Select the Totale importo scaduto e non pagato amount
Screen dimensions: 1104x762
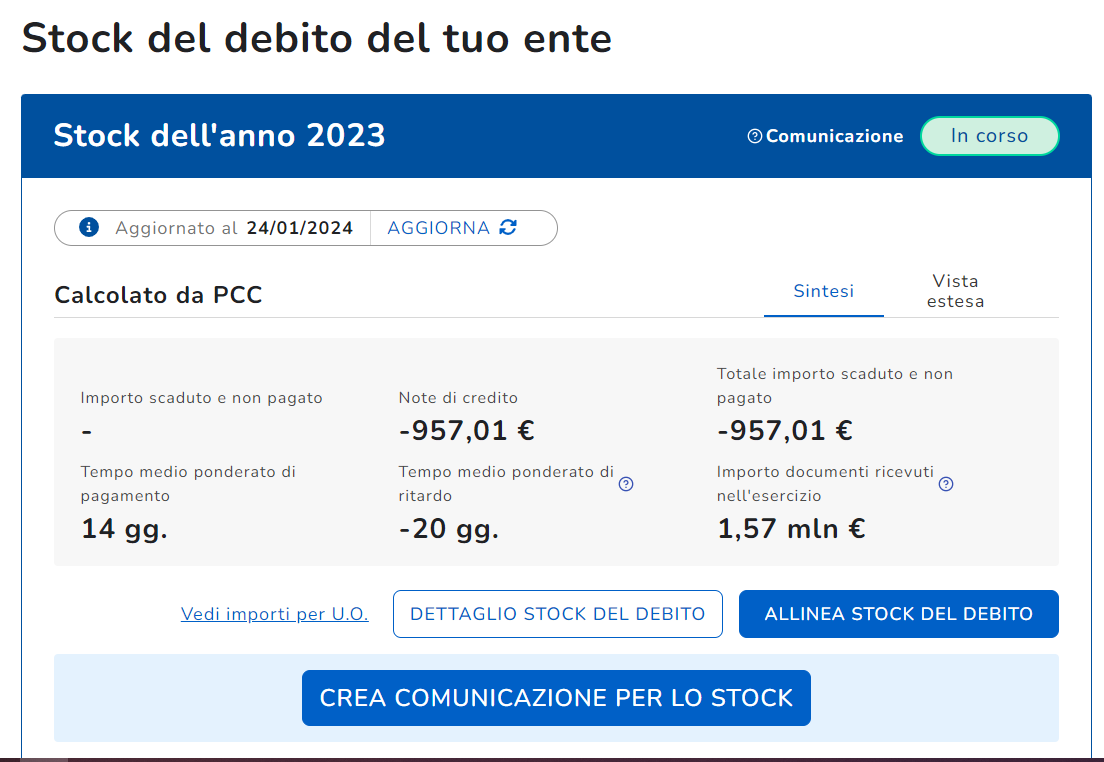pyautogui.click(x=784, y=431)
